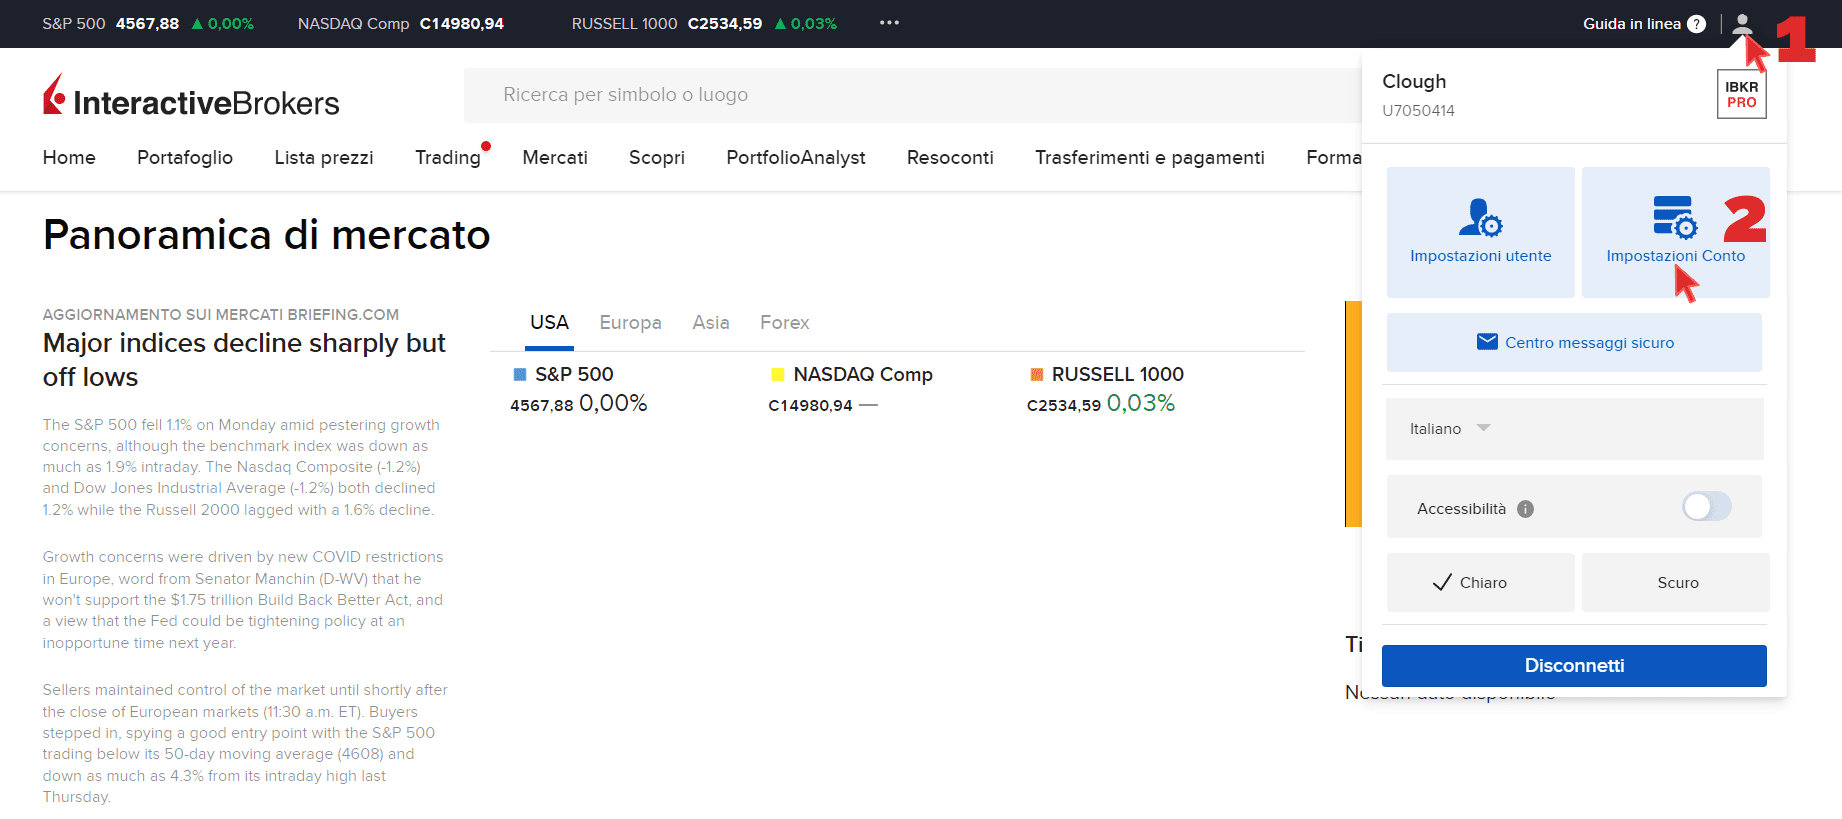Image resolution: width=1842 pixels, height=819 pixels.
Task: Click the RUSSELL 1000 ticker in top bar
Action: point(704,23)
